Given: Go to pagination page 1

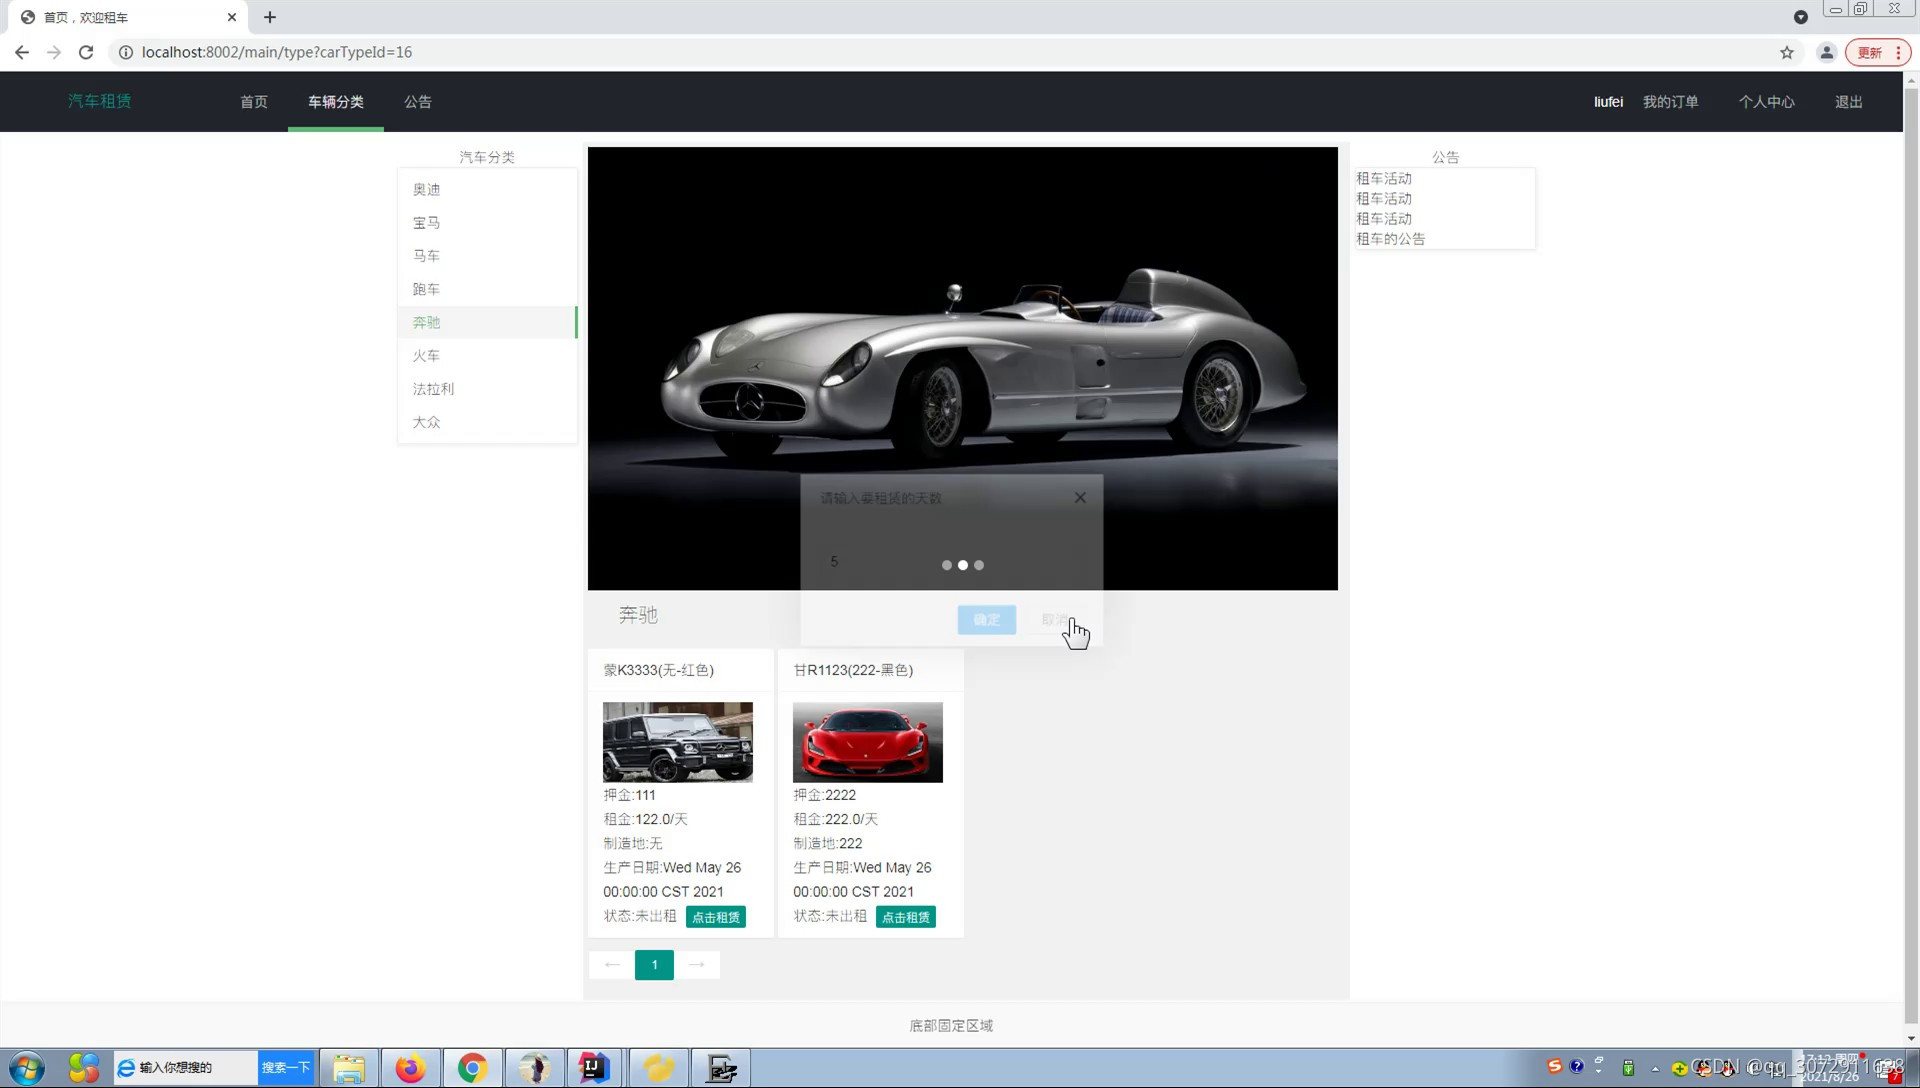Looking at the screenshot, I should coord(654,965).
